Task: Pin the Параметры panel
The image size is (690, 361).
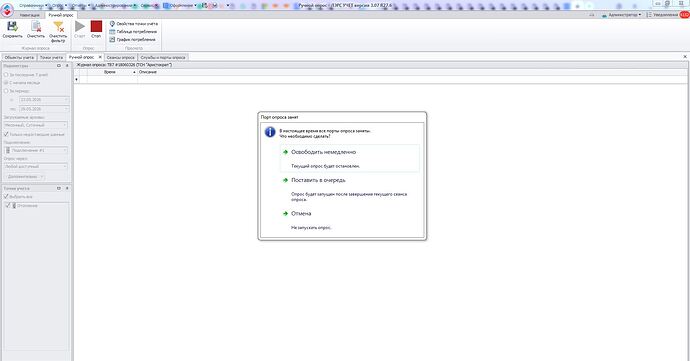Action: coord(59,66)
